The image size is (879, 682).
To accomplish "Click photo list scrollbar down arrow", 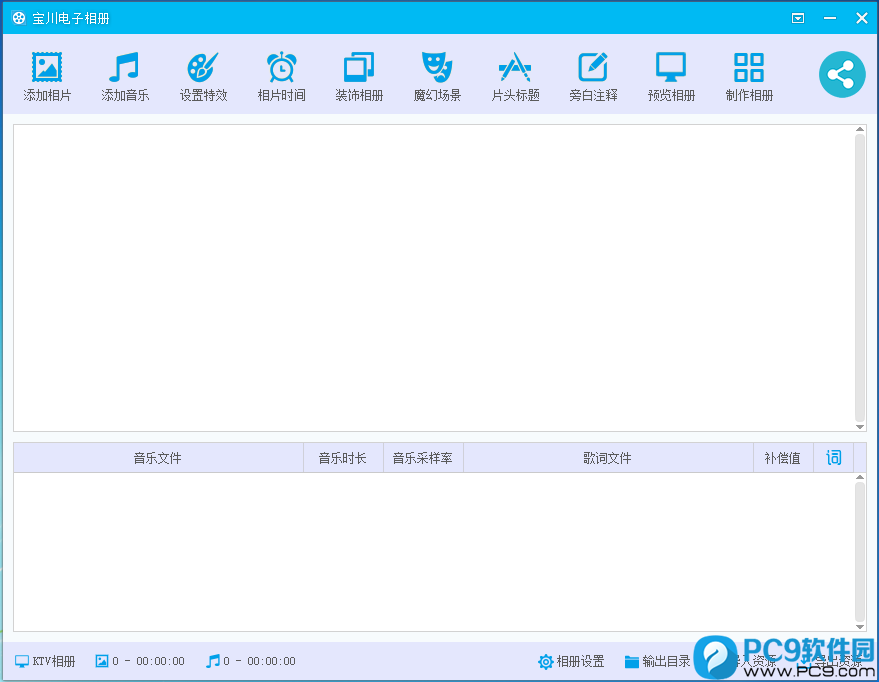I will point(860,426).
